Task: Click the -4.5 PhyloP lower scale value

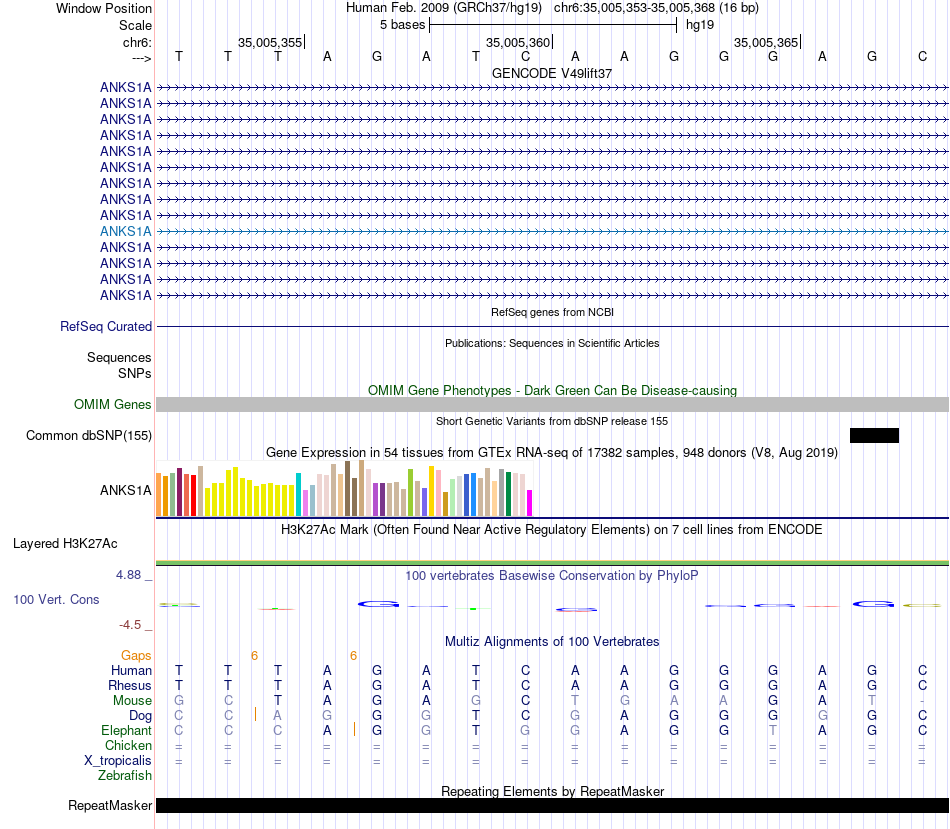Action: pyautogui.click(x=130, y=625)
